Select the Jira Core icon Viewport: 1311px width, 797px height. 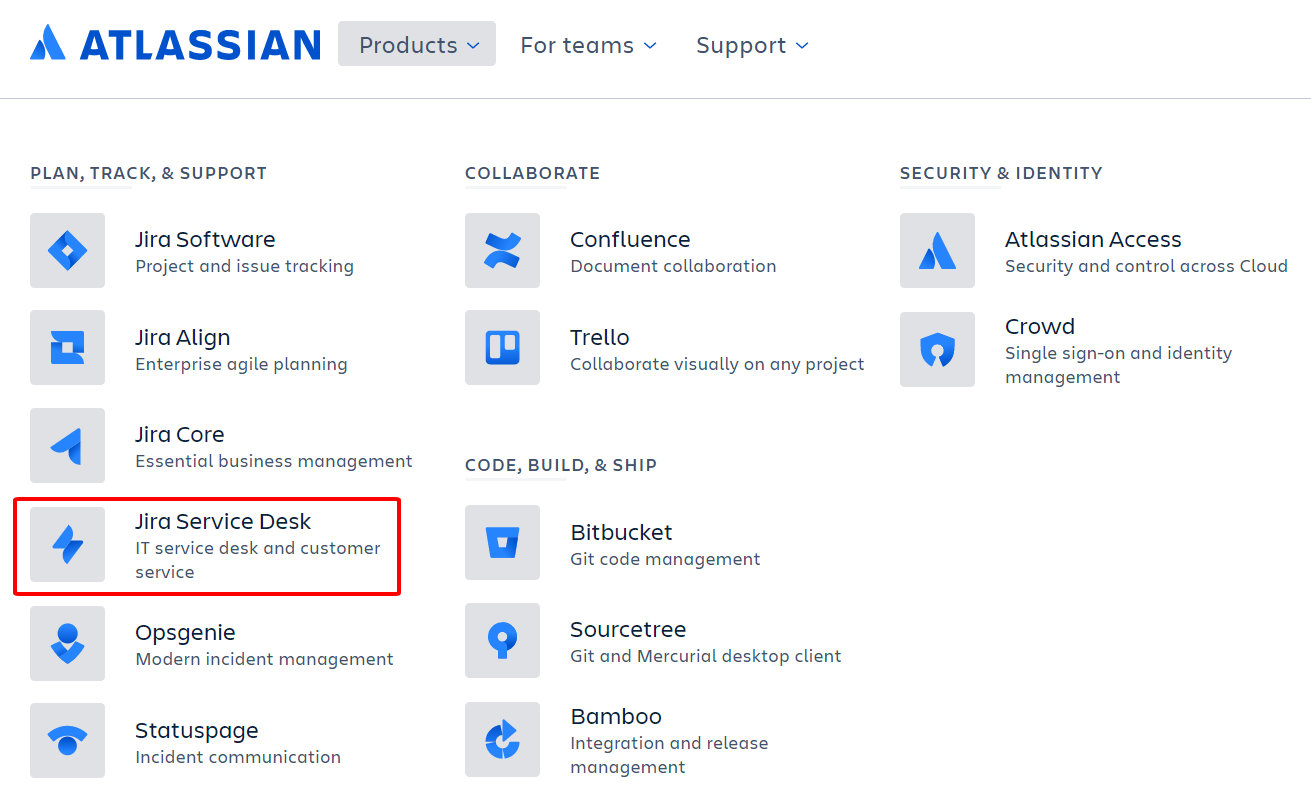click(x=67, y=445)
